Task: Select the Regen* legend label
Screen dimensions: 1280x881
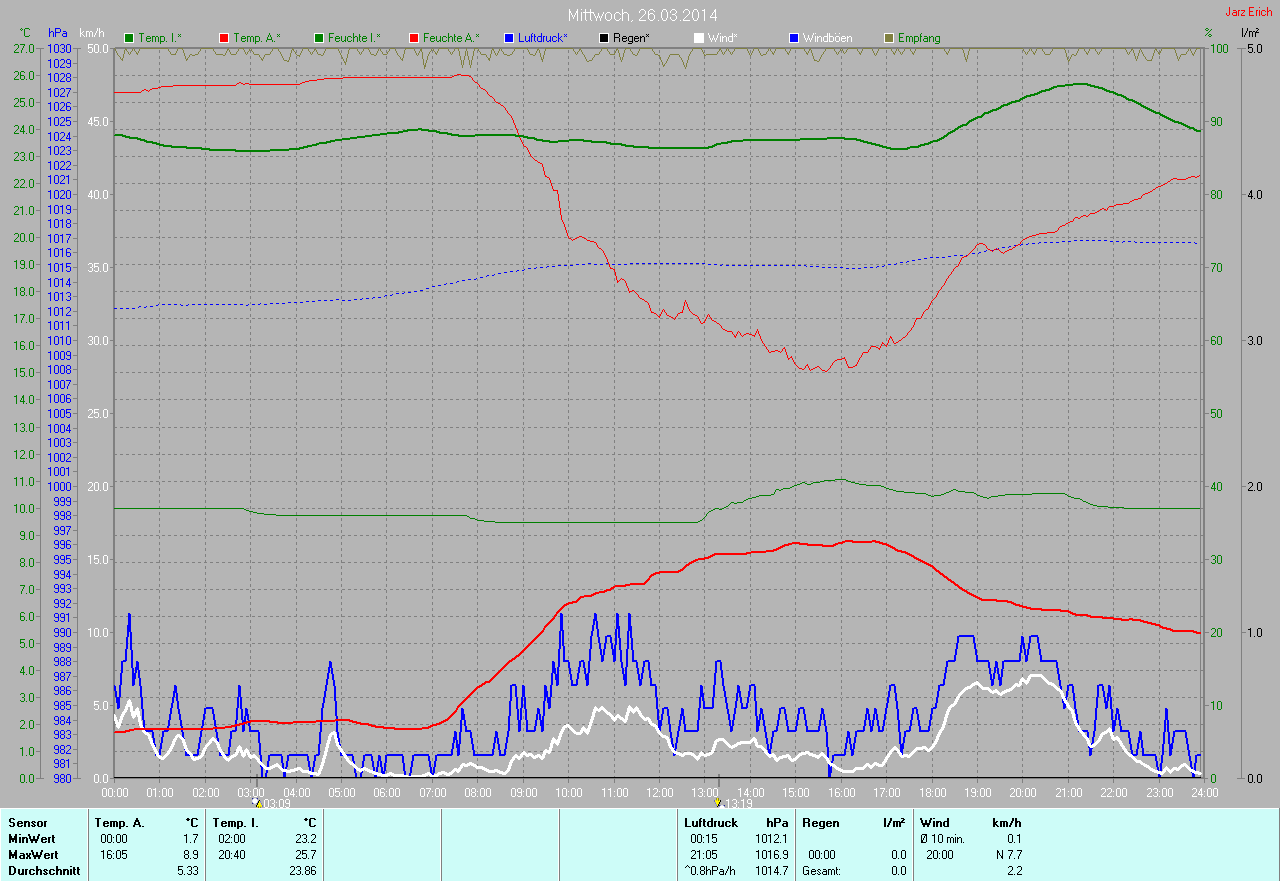Action: pyautogui.click(x=631, y=38)
